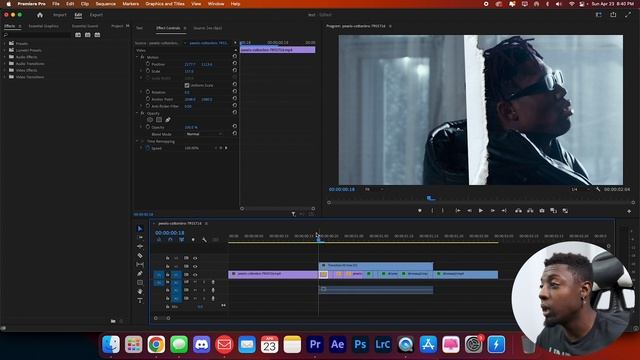Select the Ripple Edit tool

coord(140,247)
